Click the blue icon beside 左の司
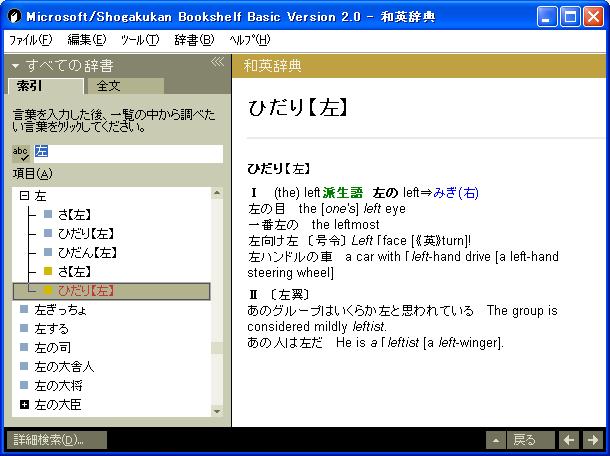Image resolution: width=610 pixels, height=456 pixels. click(x=24, y=347)
